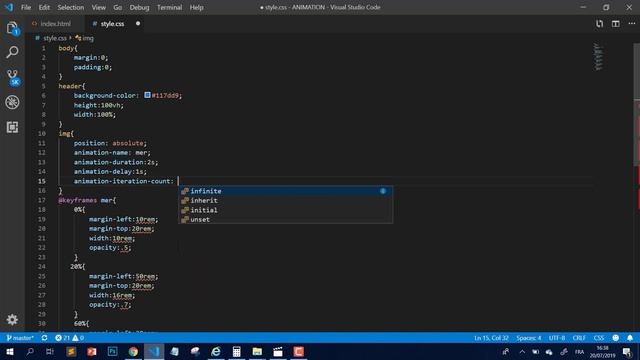Open Calculator from taskbar
This screenshot has width=640, height=360.
(x=236, y=351)
